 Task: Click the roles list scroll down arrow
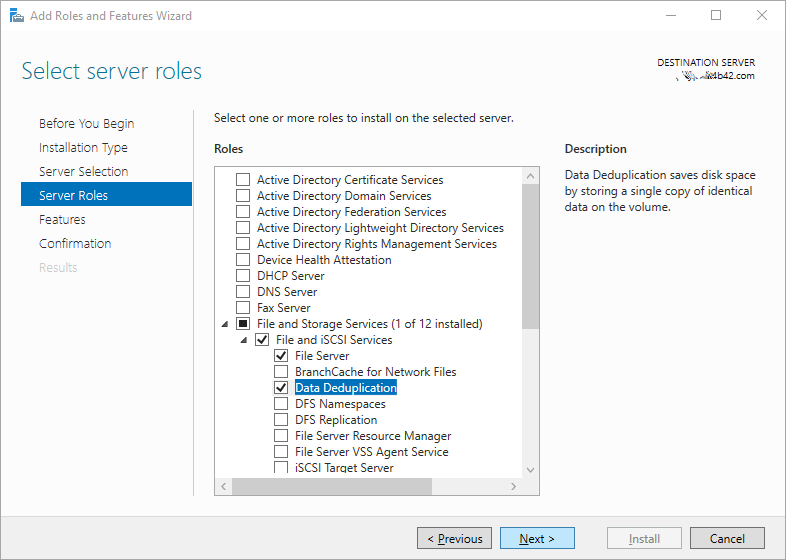[x=530, y=470]
